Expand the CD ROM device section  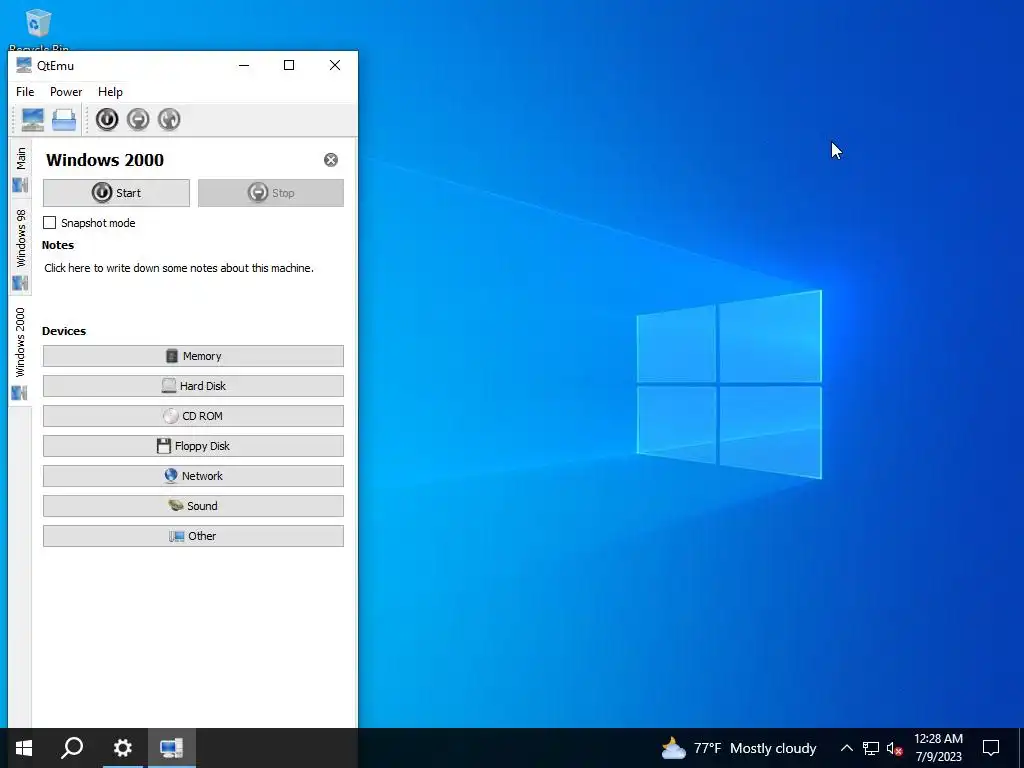tap(193, 416)
